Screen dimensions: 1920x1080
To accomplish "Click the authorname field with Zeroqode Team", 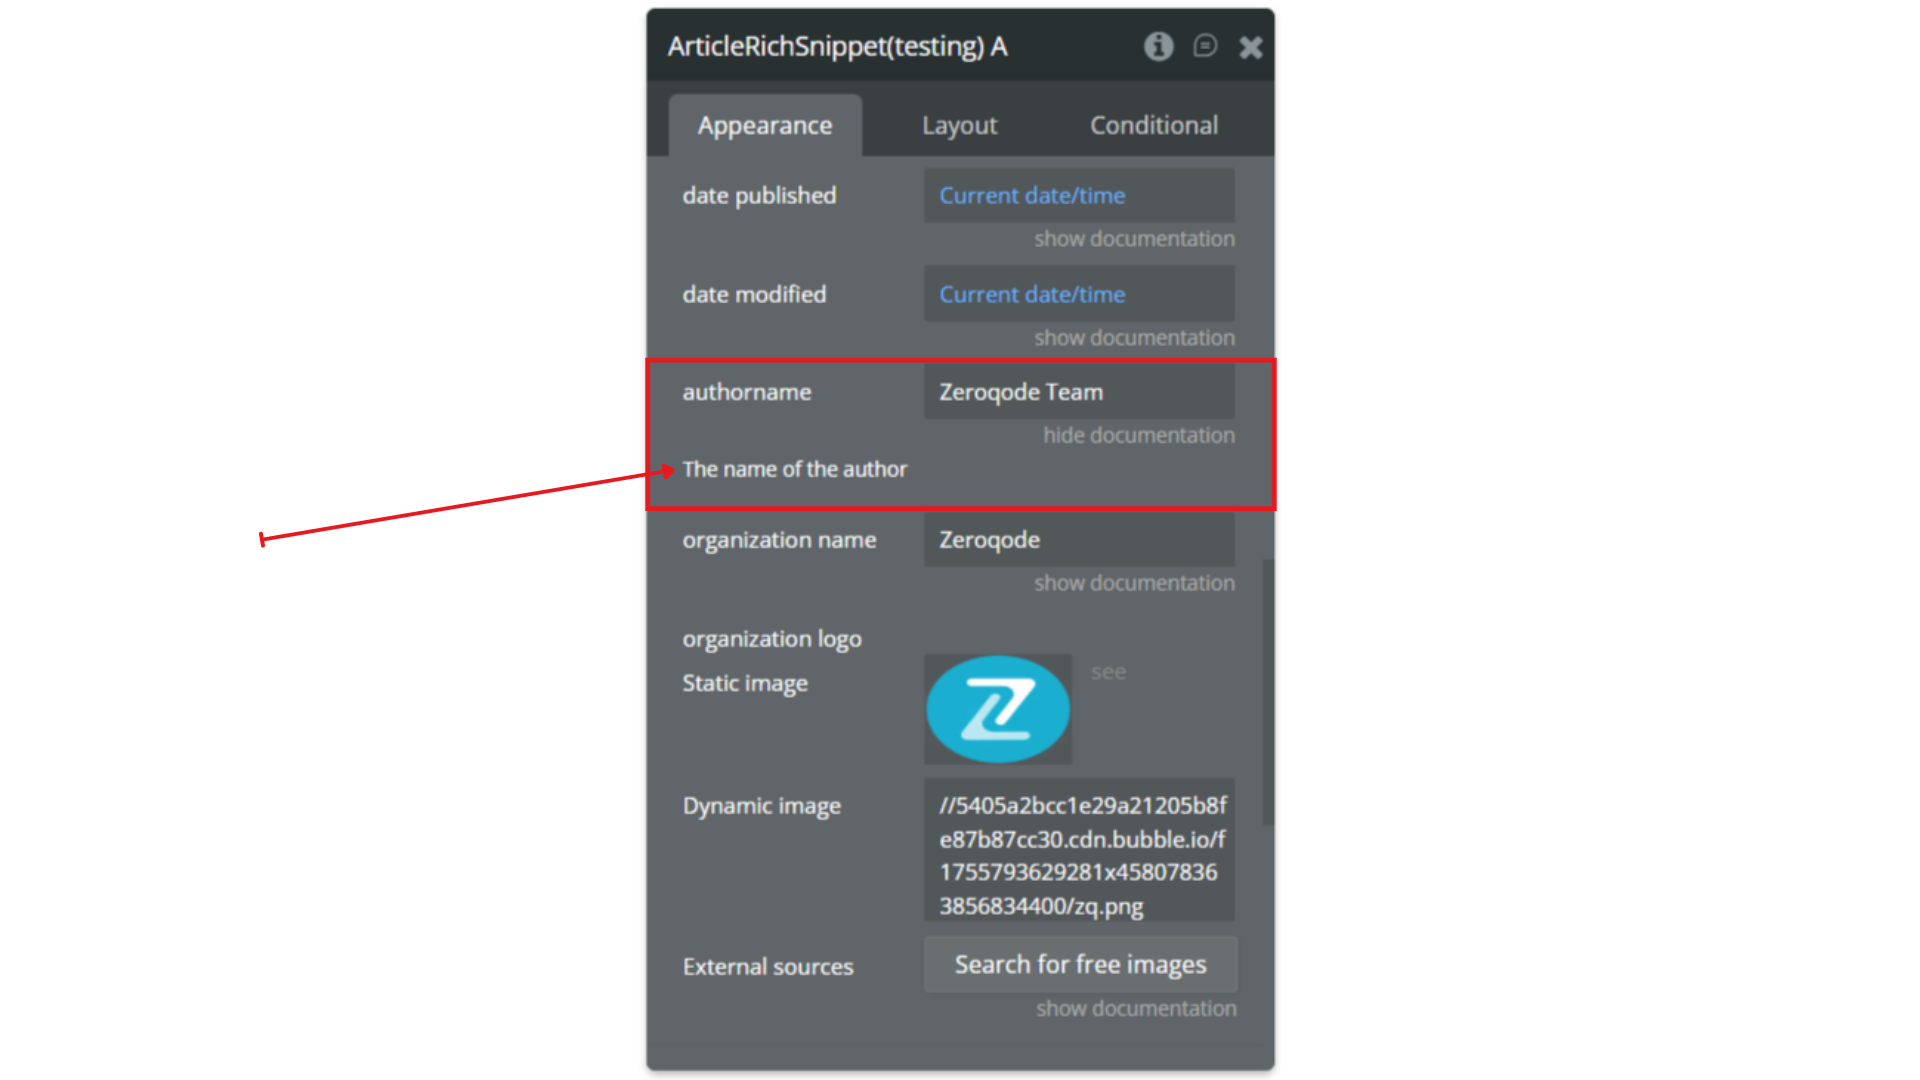I will [1079, 392].
